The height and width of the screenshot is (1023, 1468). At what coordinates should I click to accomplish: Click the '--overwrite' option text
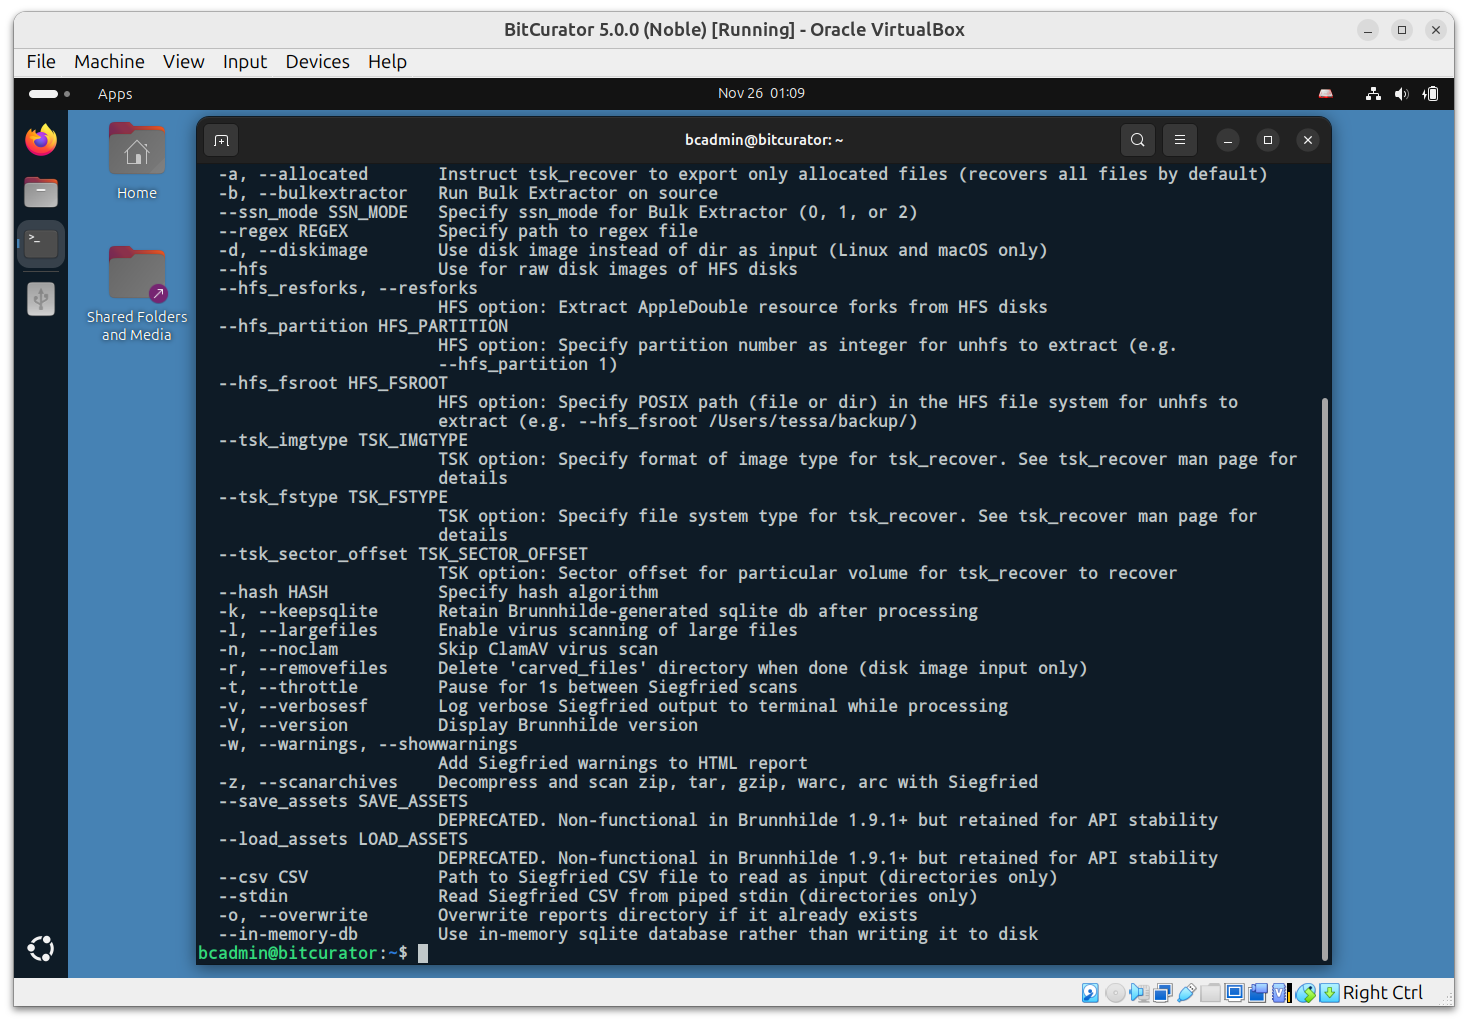coord(313,915)
